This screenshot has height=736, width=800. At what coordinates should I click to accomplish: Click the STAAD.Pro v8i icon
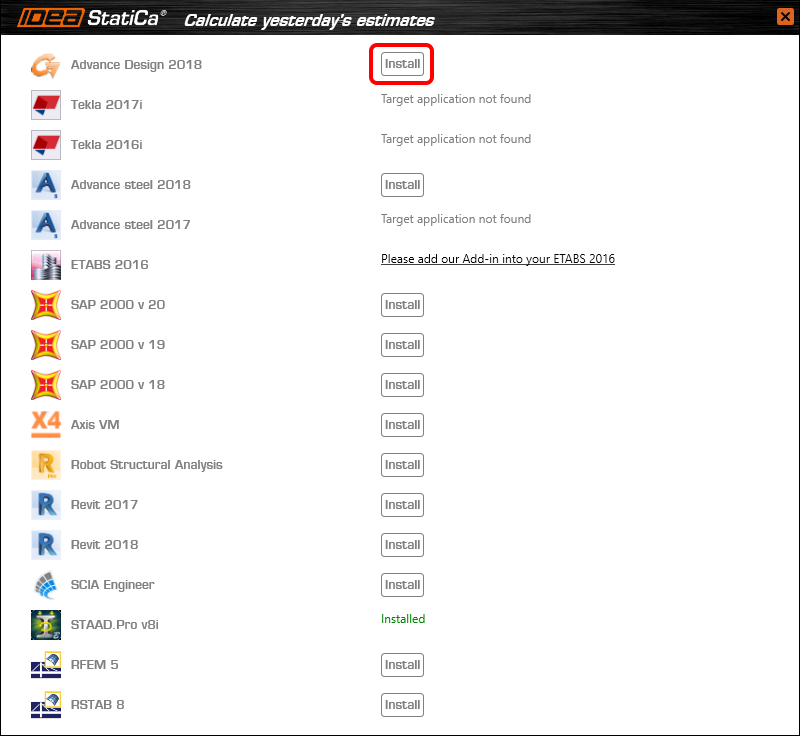coord(45,625)
